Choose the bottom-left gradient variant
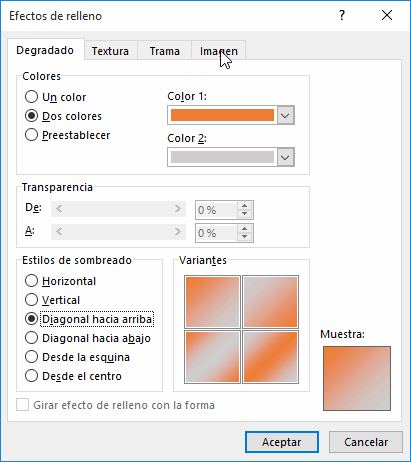The width and height of the screenshot is (411, 462). coord(213,357)
